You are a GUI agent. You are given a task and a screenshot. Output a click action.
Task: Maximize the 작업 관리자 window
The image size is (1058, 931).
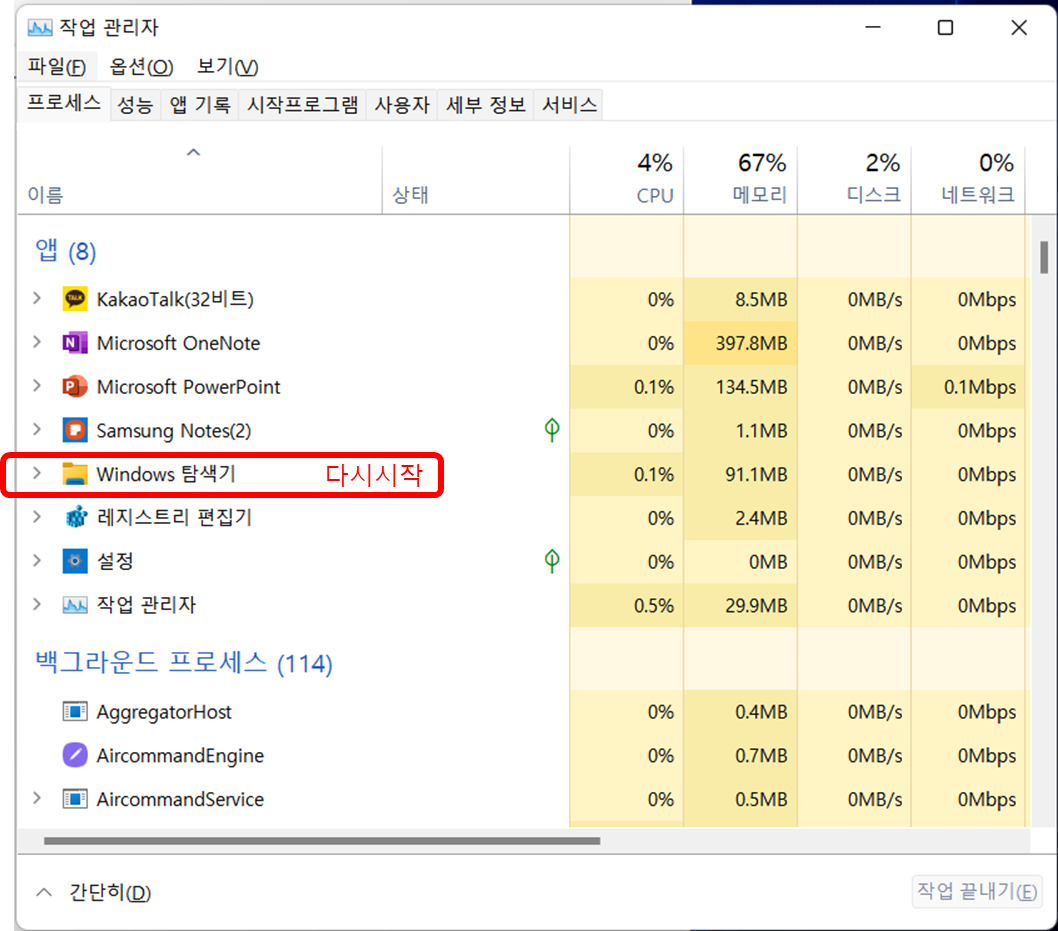[x=945, y=28]
